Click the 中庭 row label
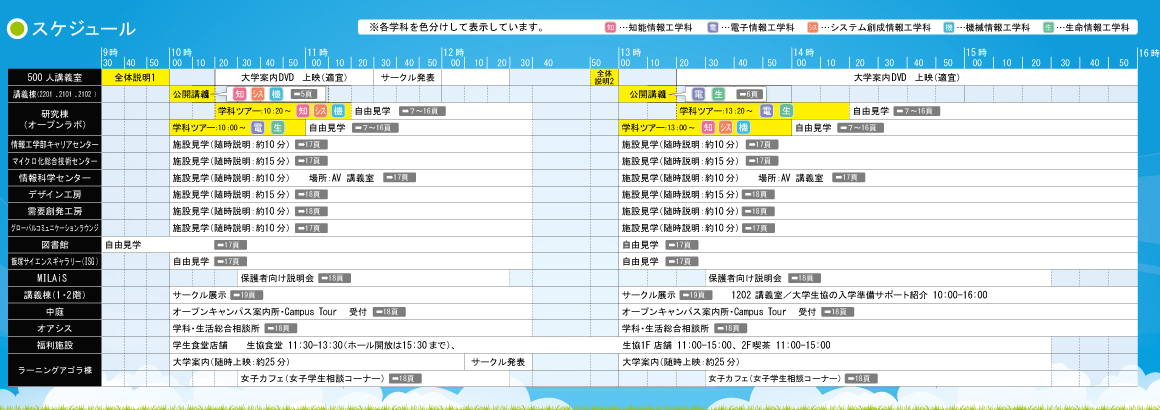Image resolution: width=1160 pixels, height=410 pixels. pos(53,312)
